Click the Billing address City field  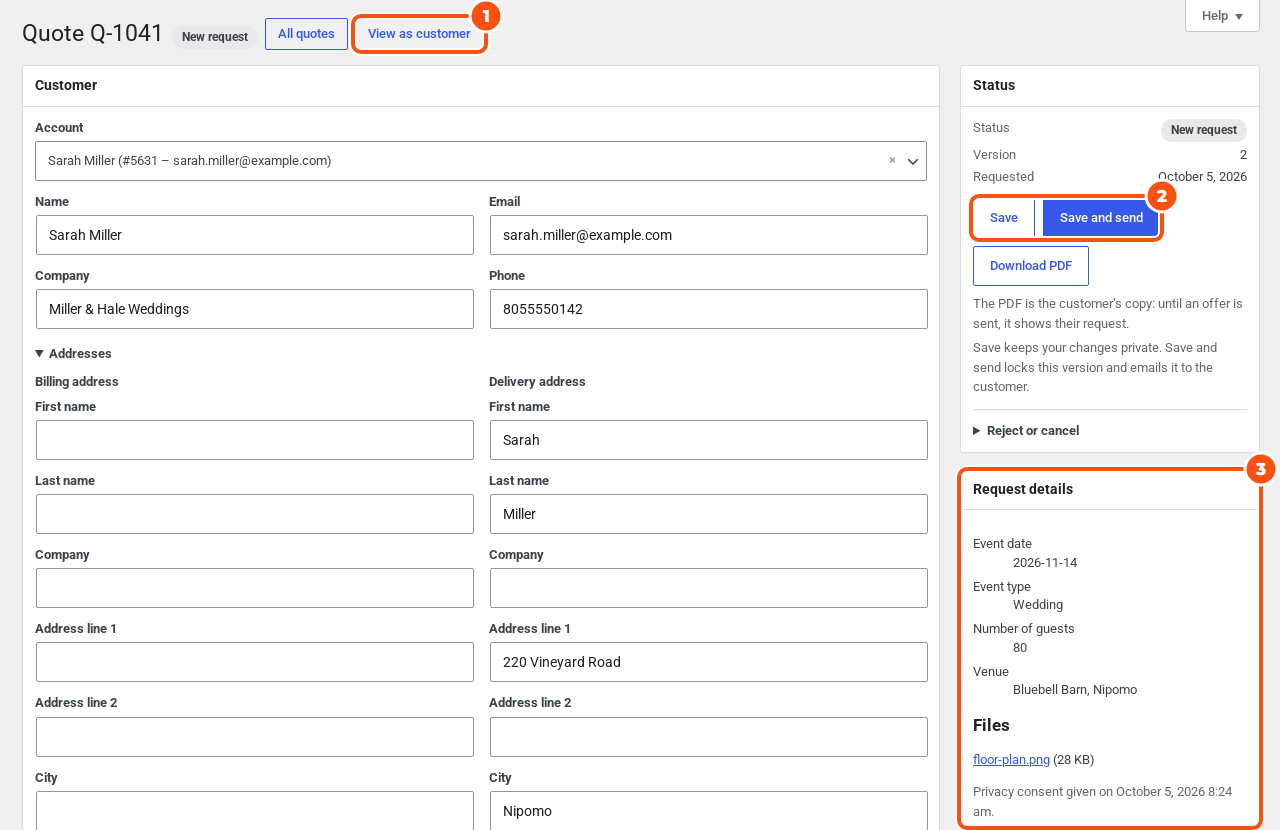[255, 810]
